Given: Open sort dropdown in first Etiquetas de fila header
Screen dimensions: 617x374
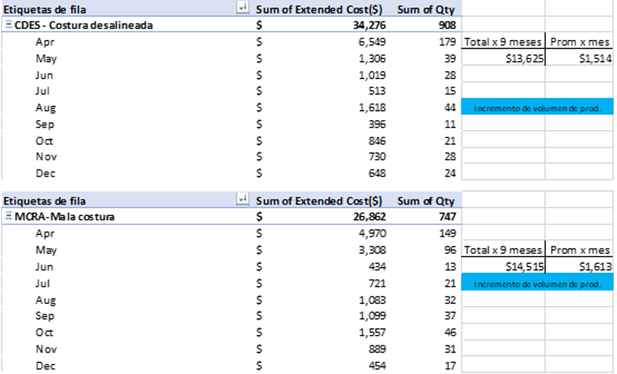Looking at the screenshot, I should point(242,8).
